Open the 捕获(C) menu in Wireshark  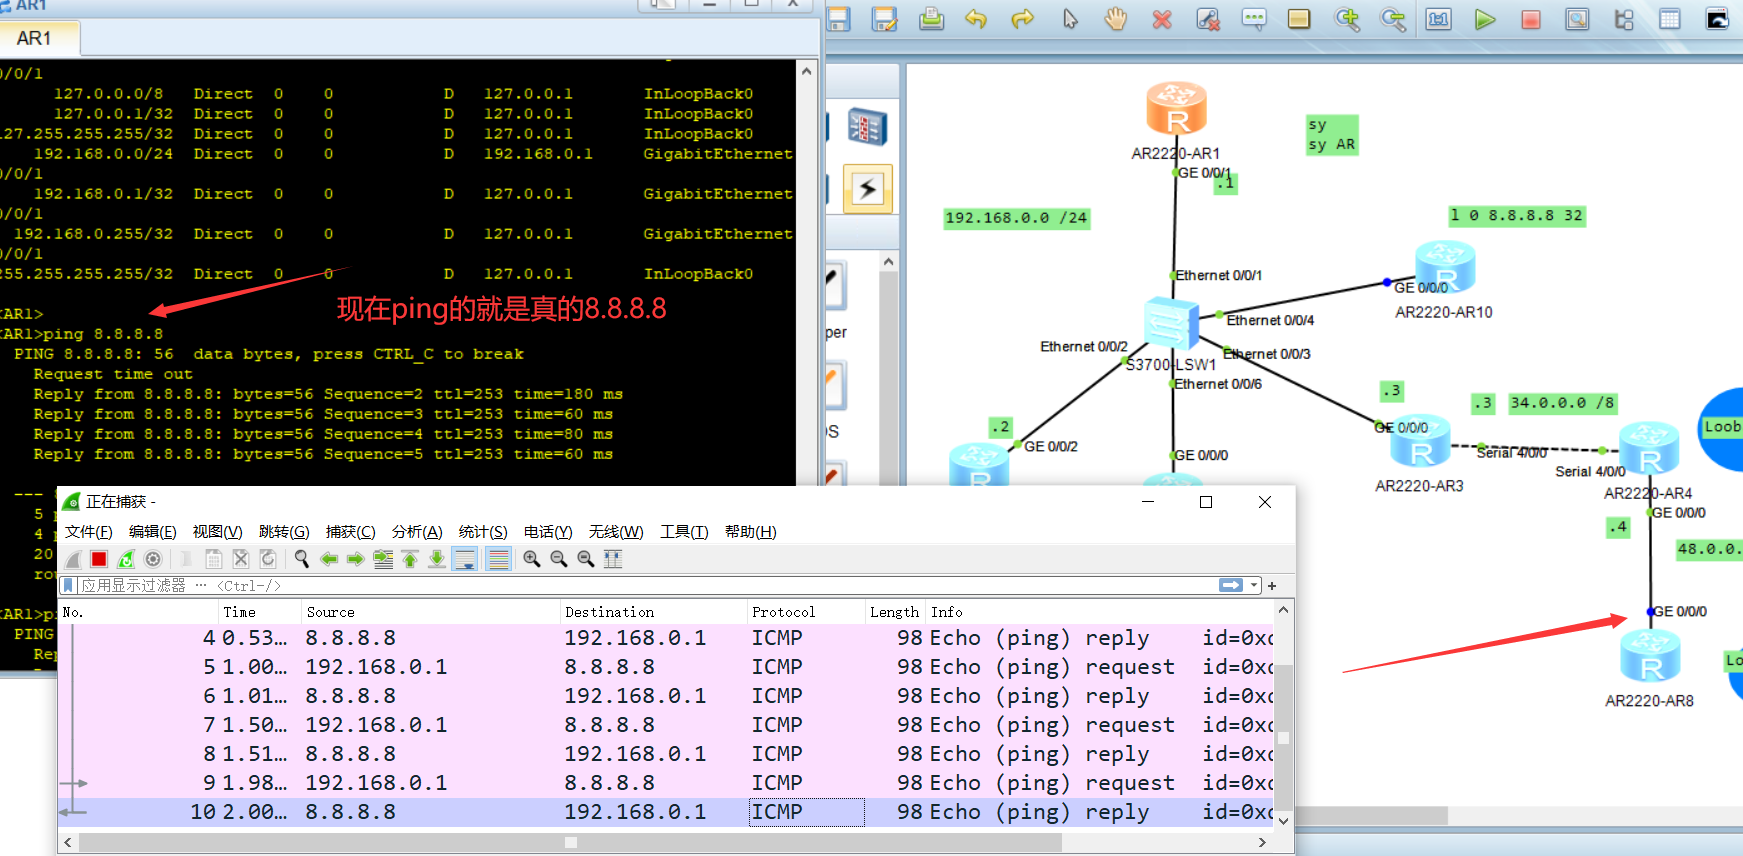pos(351,532)
